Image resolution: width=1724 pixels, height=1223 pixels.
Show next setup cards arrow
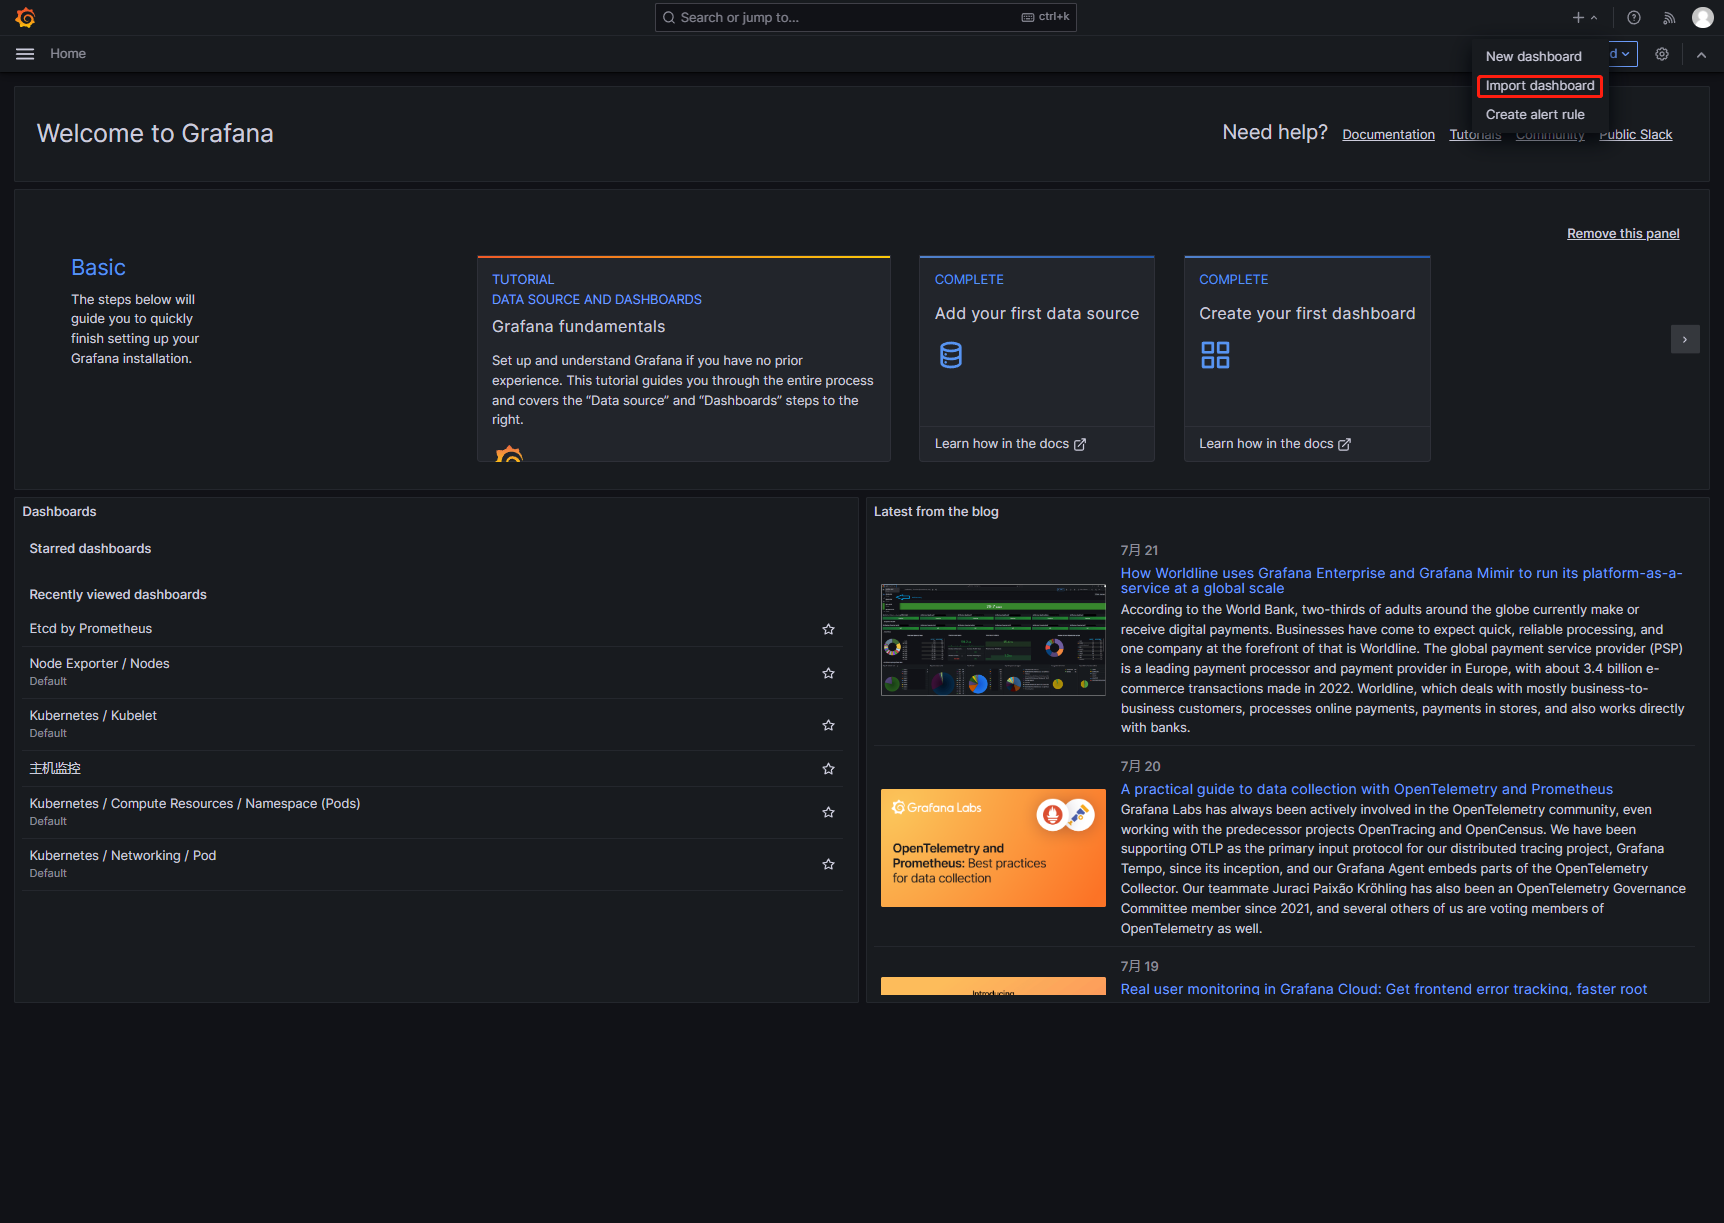[1685, 339]
